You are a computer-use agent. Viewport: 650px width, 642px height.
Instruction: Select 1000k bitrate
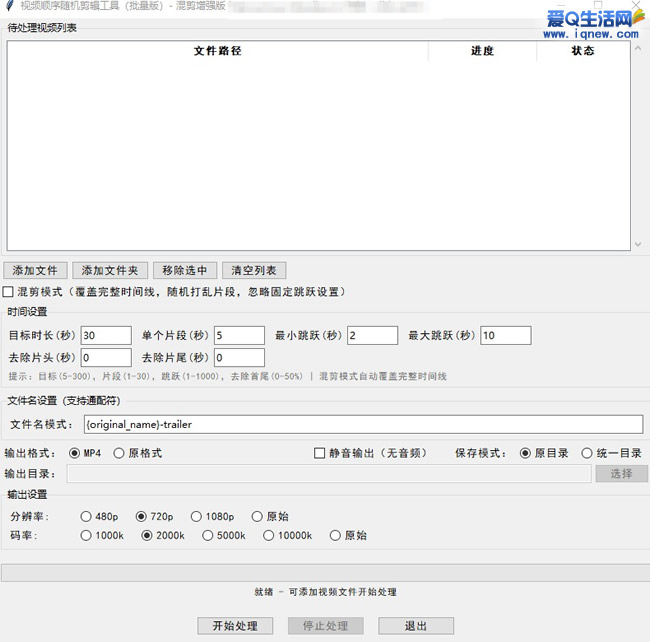click(86, 535)
